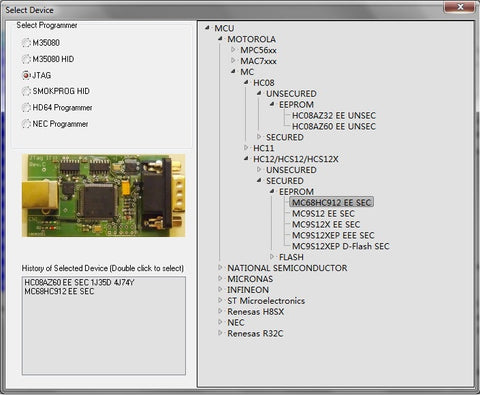Expand the FLASH node under SECURED
The width and height of the screenshot is (480, 395).
pyautogui.click(x=272, y=257)
